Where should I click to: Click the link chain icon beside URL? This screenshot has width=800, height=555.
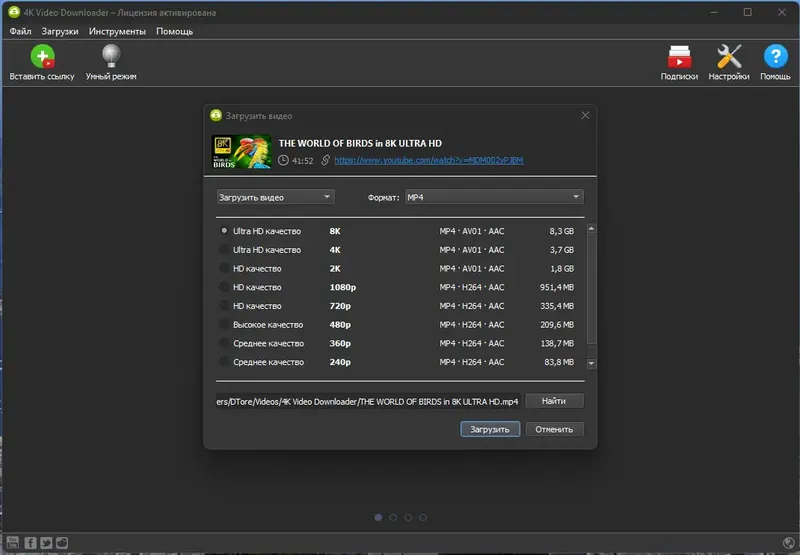click(x=325, y=160)
